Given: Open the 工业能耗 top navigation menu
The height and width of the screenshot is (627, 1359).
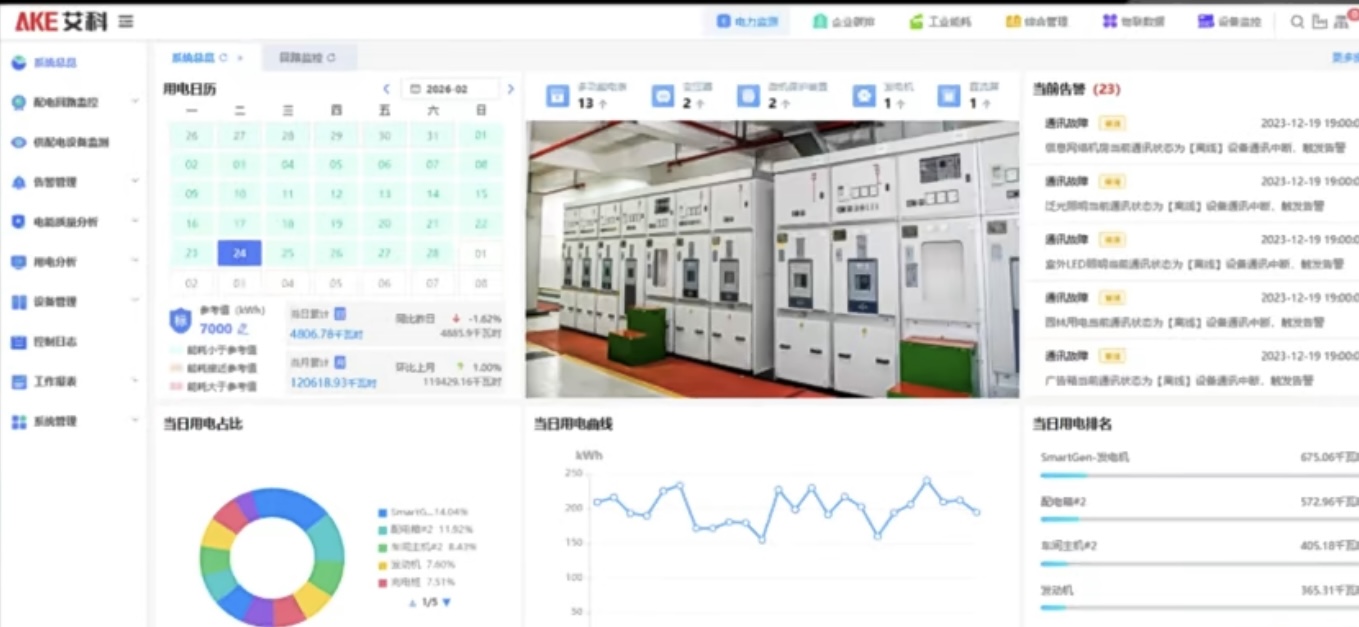Looking at the screenshot, I should click(940, 21).
